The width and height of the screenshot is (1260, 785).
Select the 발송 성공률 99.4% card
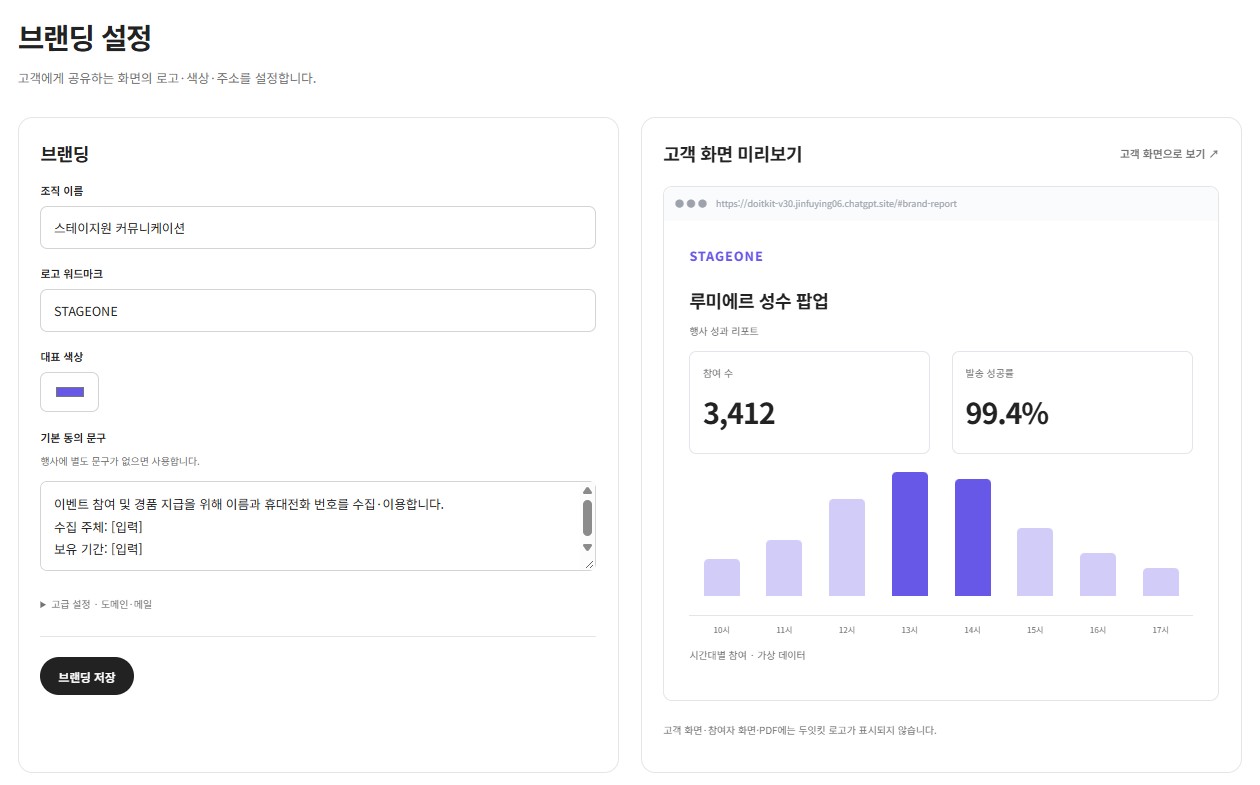click(x=1072, y=402)
